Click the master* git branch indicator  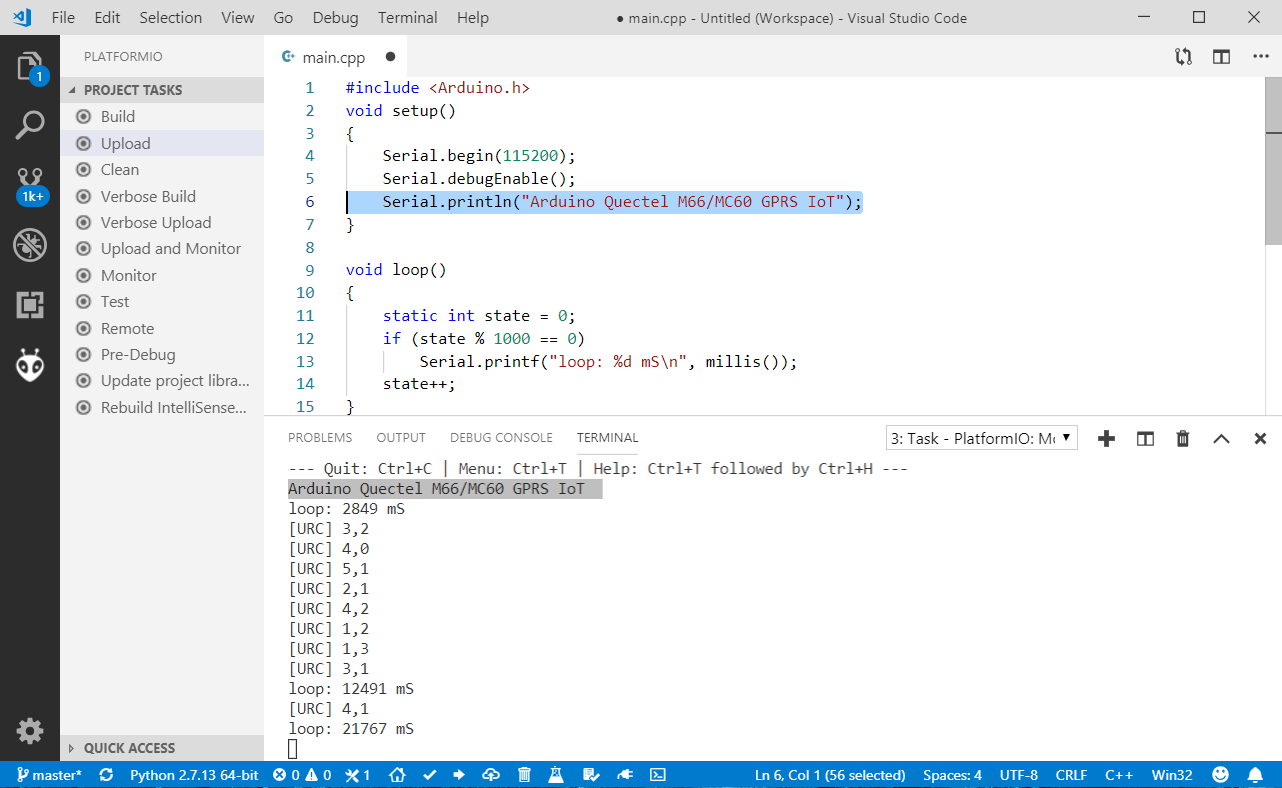pyautogui.click(x=49, y=775)
